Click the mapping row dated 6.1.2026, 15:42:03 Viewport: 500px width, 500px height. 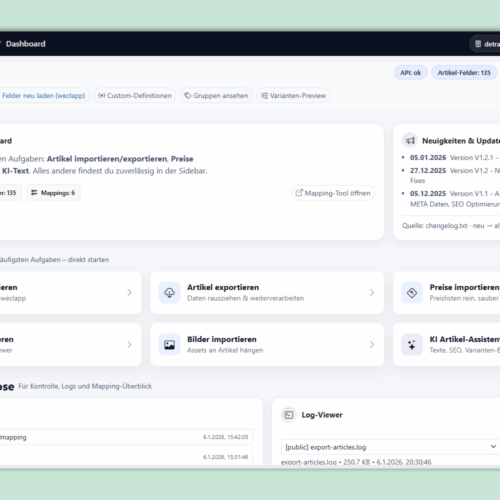pos(127,437)
